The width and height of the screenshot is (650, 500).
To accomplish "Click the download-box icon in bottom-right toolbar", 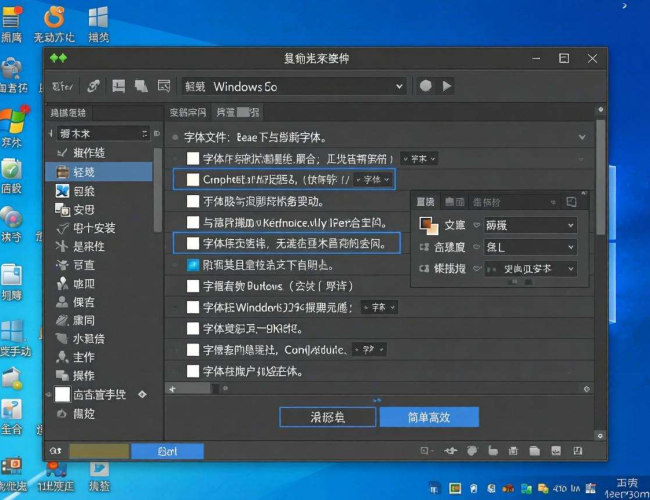I will (x=556, y=451).
